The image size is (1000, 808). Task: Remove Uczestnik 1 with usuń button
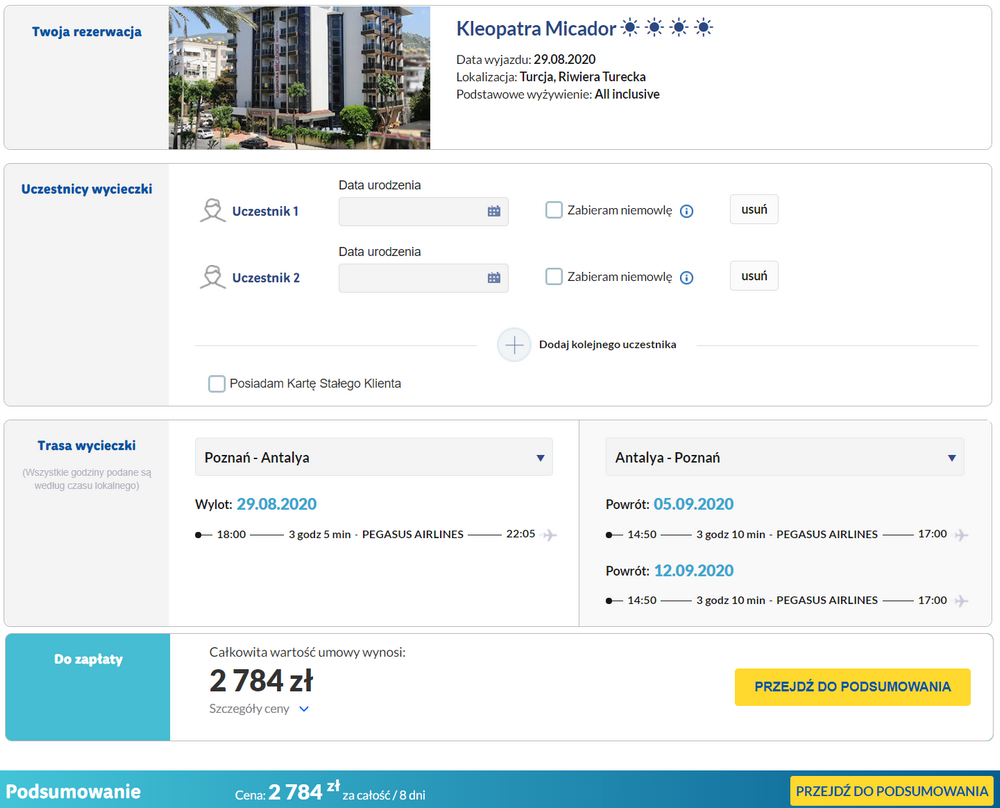coord(754,209)
